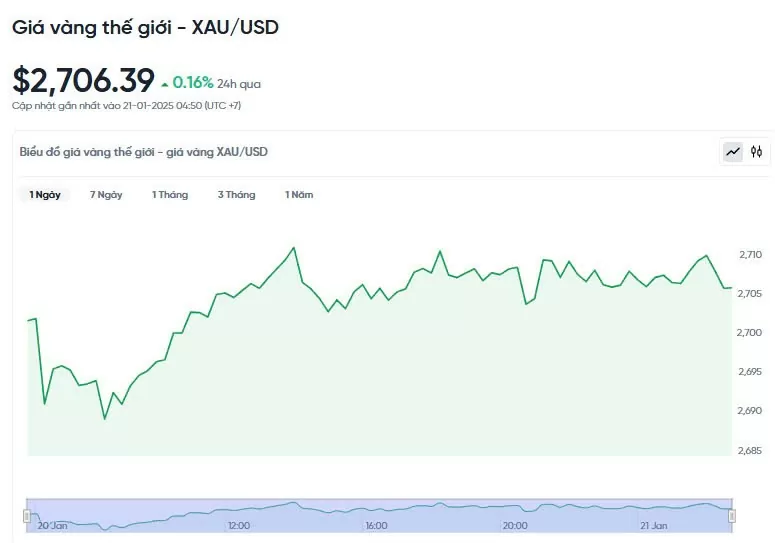Viewport: 775px width, 543px height.
Task: Grab the right handle of range navigator
Action: [732, 516]
